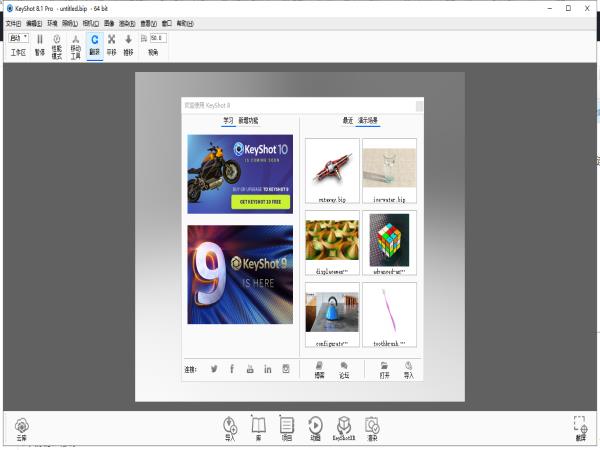The height and width of the screenshot is (450, 600).
Task: Open the 动画 animation panel
Action: pos(315,427)
